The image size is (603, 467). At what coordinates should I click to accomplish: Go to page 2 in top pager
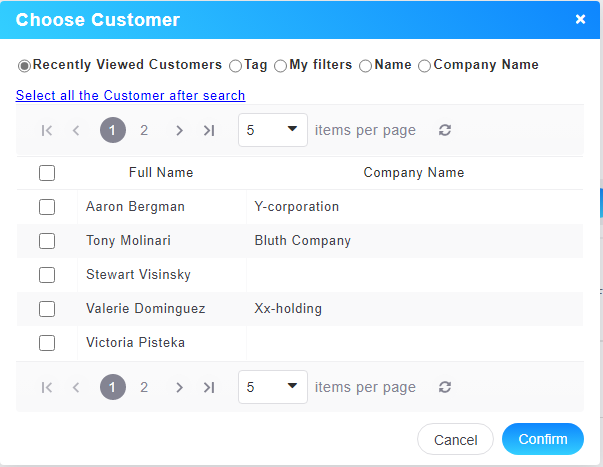tap(144, 130)
